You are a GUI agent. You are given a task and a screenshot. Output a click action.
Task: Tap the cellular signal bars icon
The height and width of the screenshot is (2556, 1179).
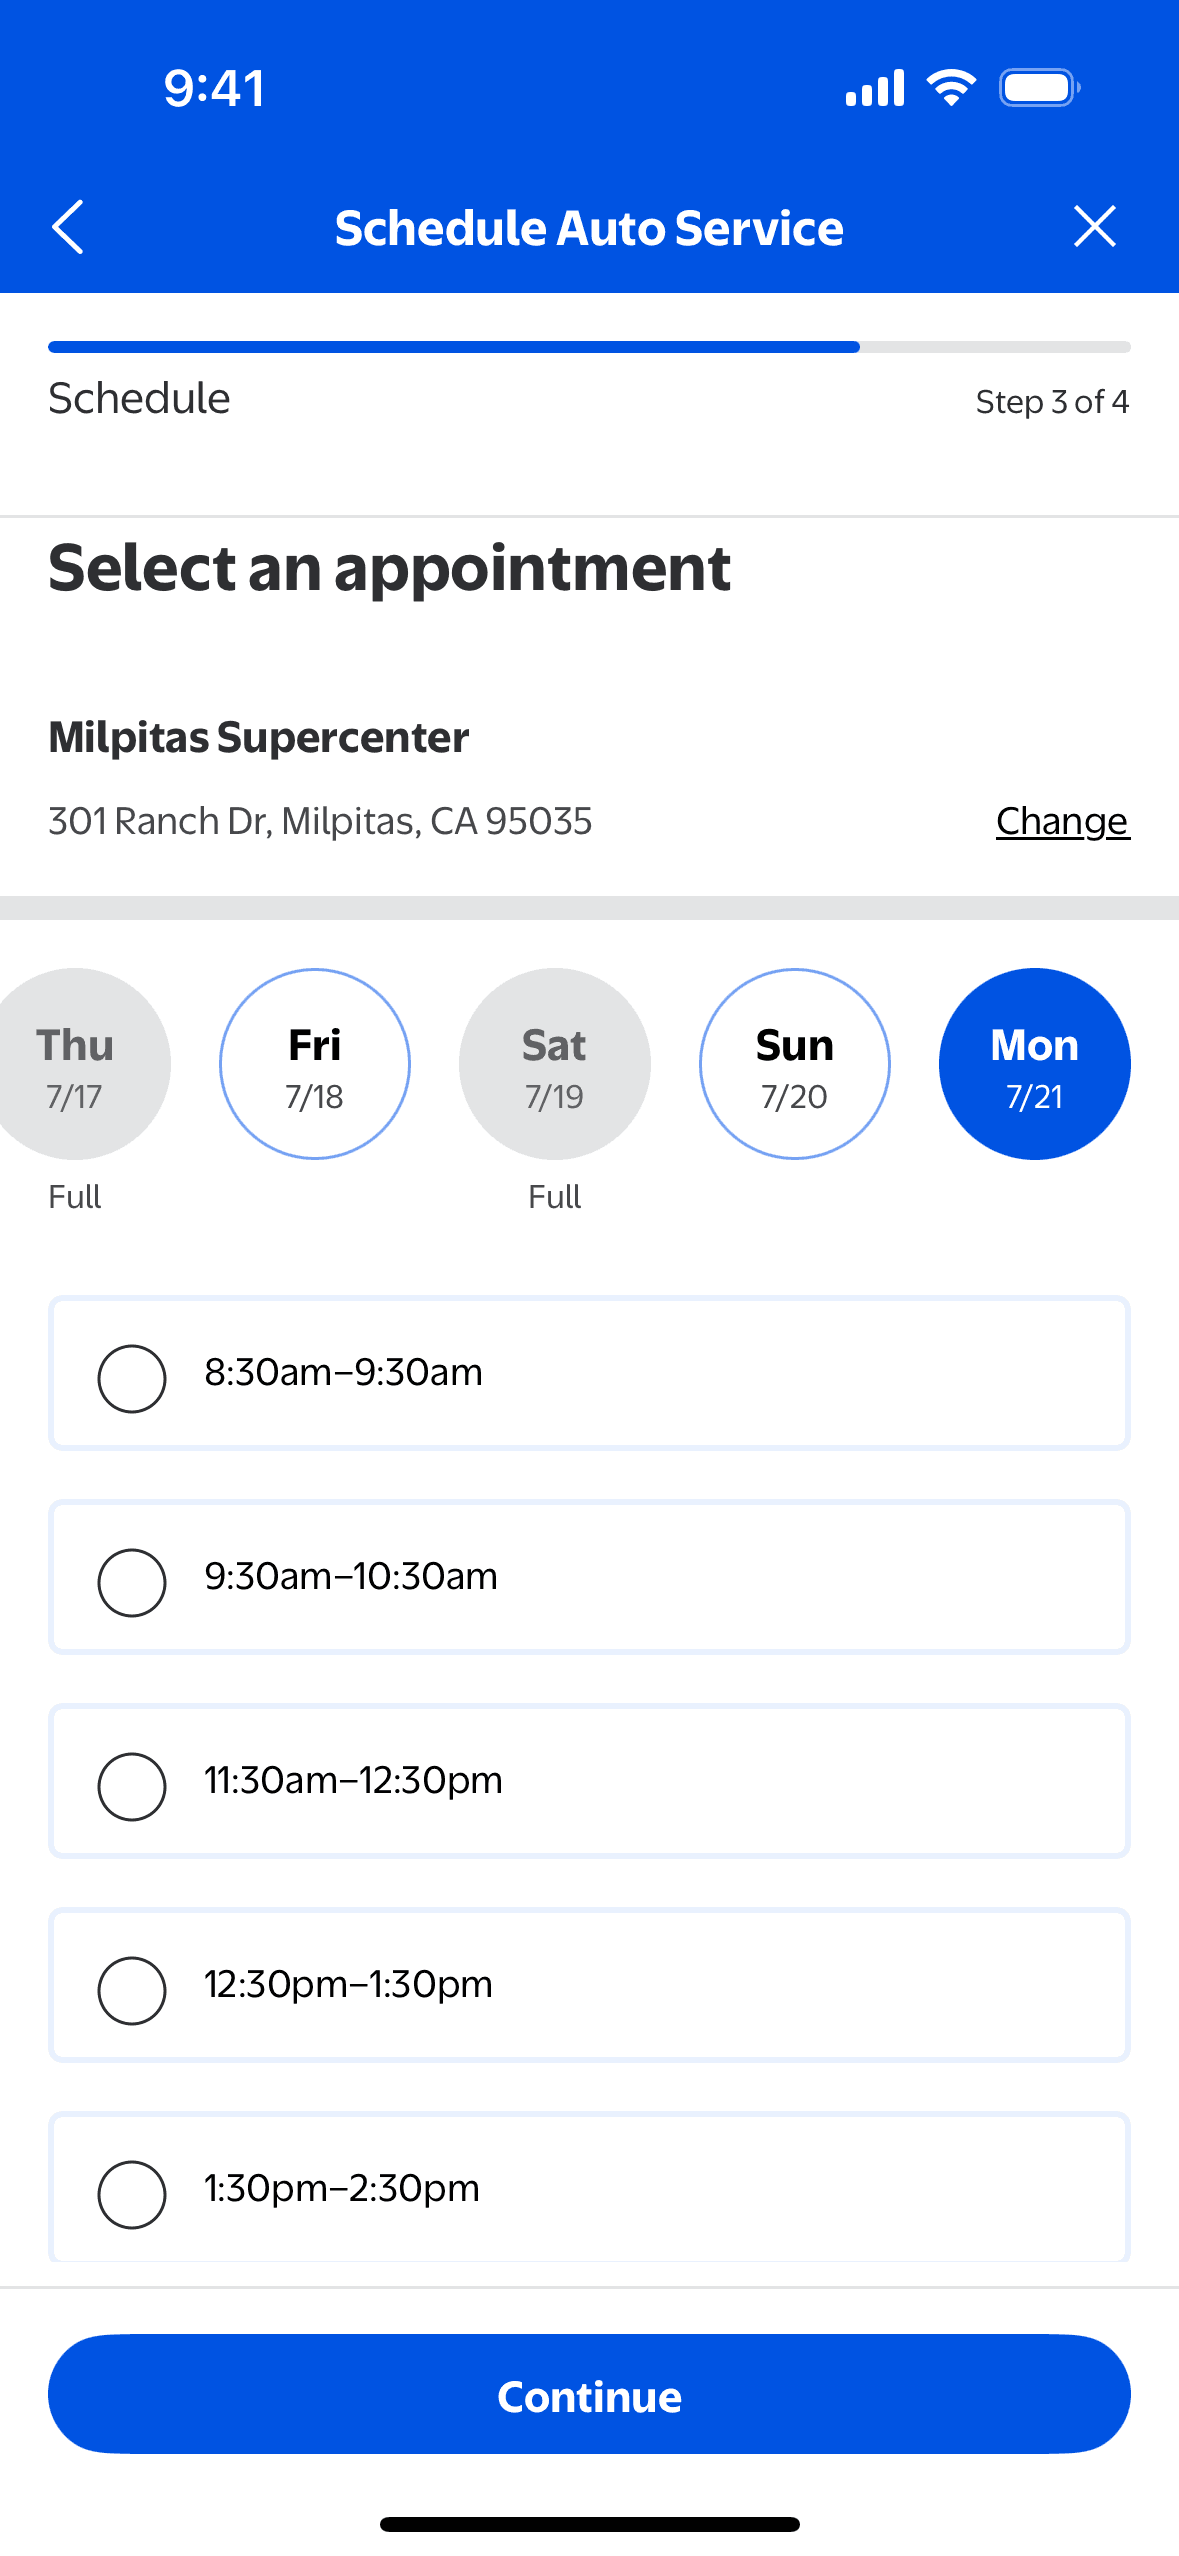point(875,88)
